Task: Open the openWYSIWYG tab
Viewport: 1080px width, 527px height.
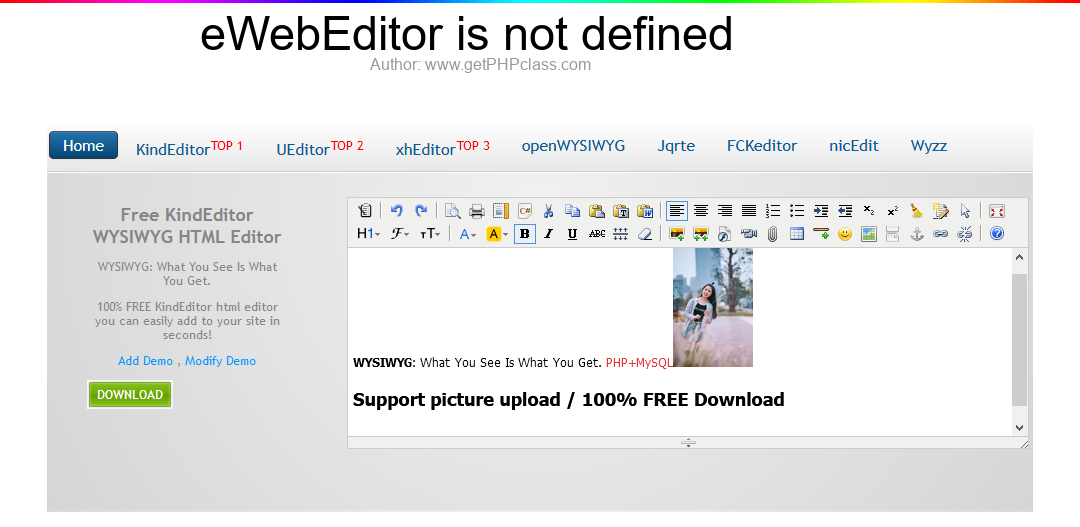Action: point(573,146)
